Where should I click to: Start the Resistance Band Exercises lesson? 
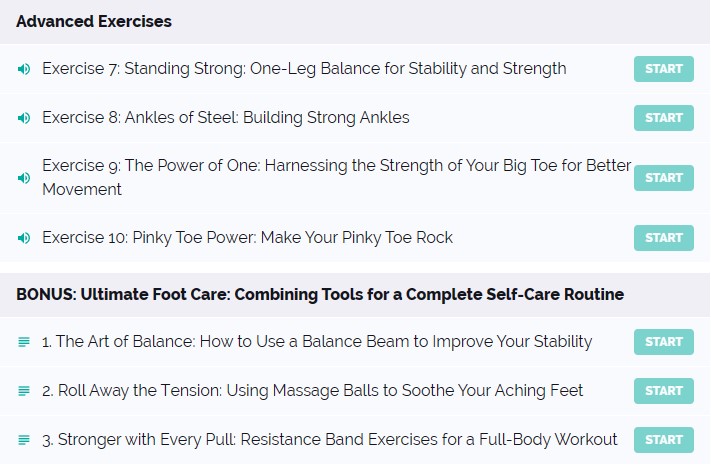[x=663, y=440]
